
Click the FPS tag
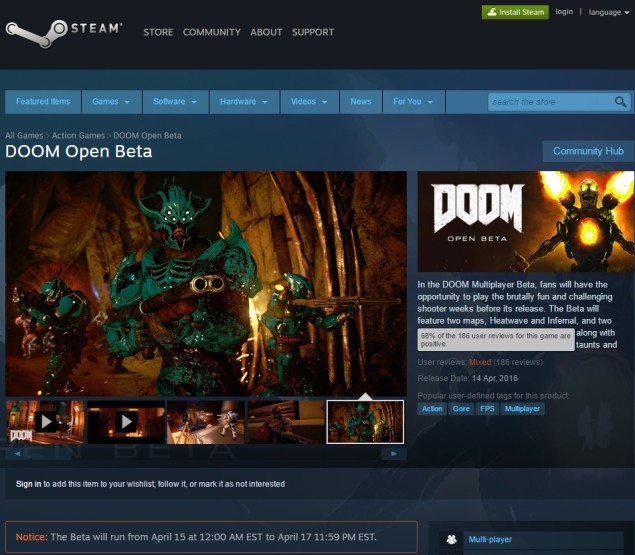pos(487,409)
